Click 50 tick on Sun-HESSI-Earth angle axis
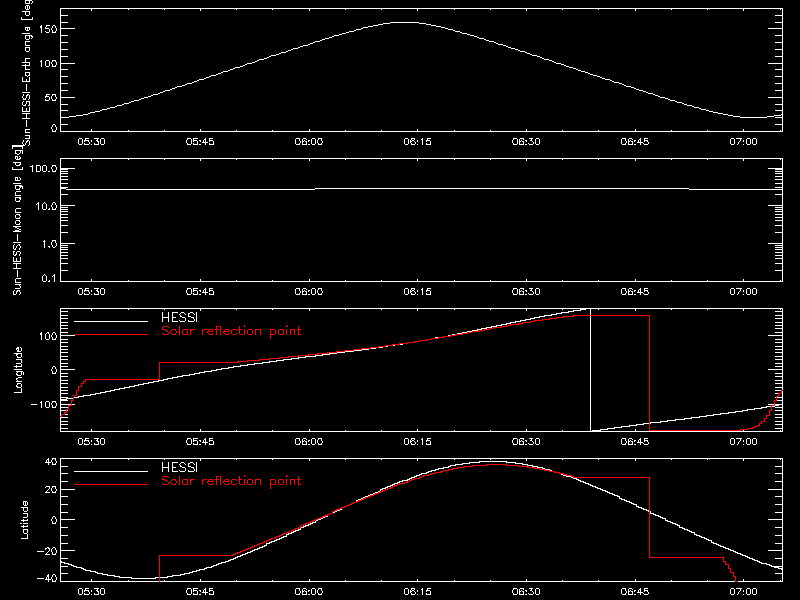This screenshot has height=600, width=800. click(x=51, y=97)
